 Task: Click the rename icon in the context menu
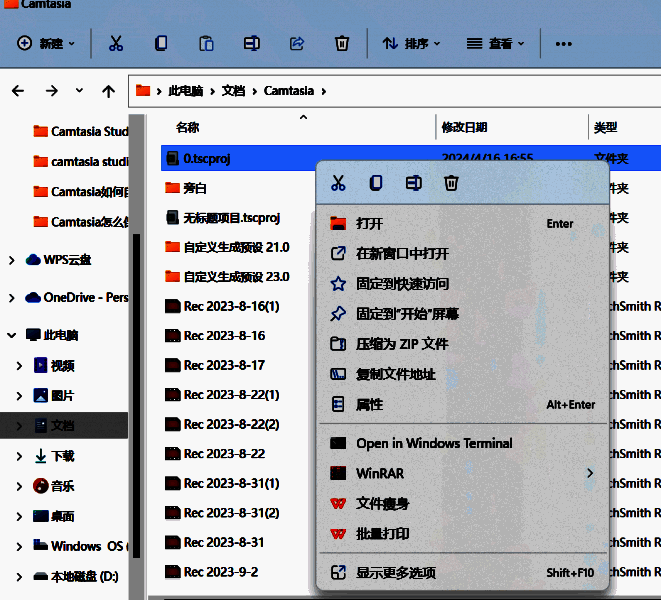(x=413, y=183)
